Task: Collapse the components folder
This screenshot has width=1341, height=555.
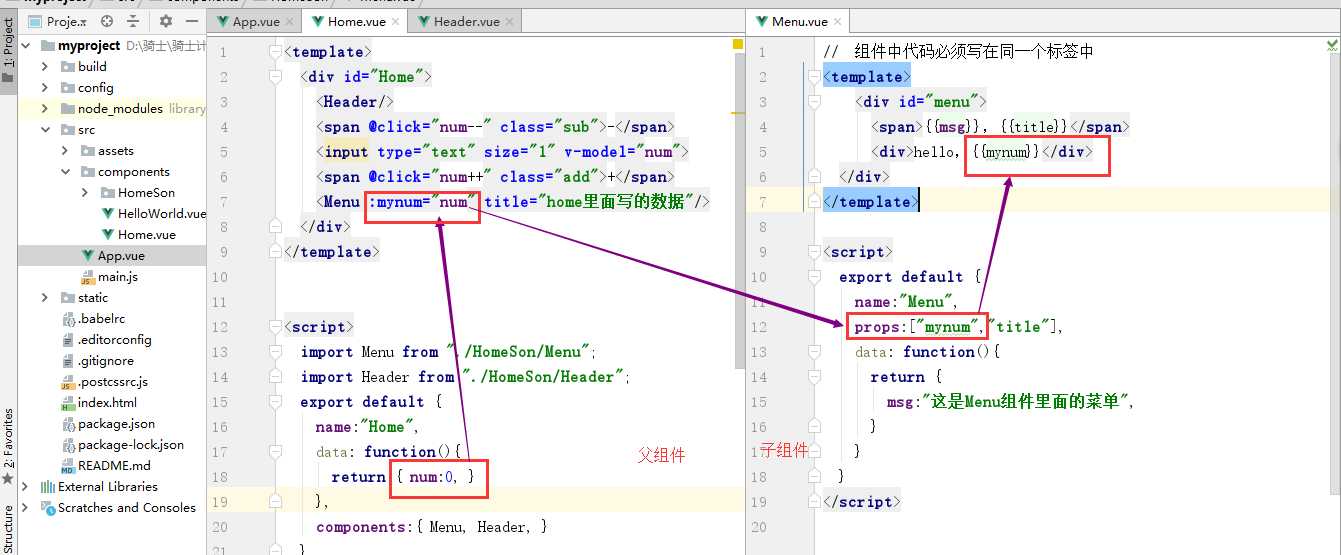Action: [x=65, y=172]
